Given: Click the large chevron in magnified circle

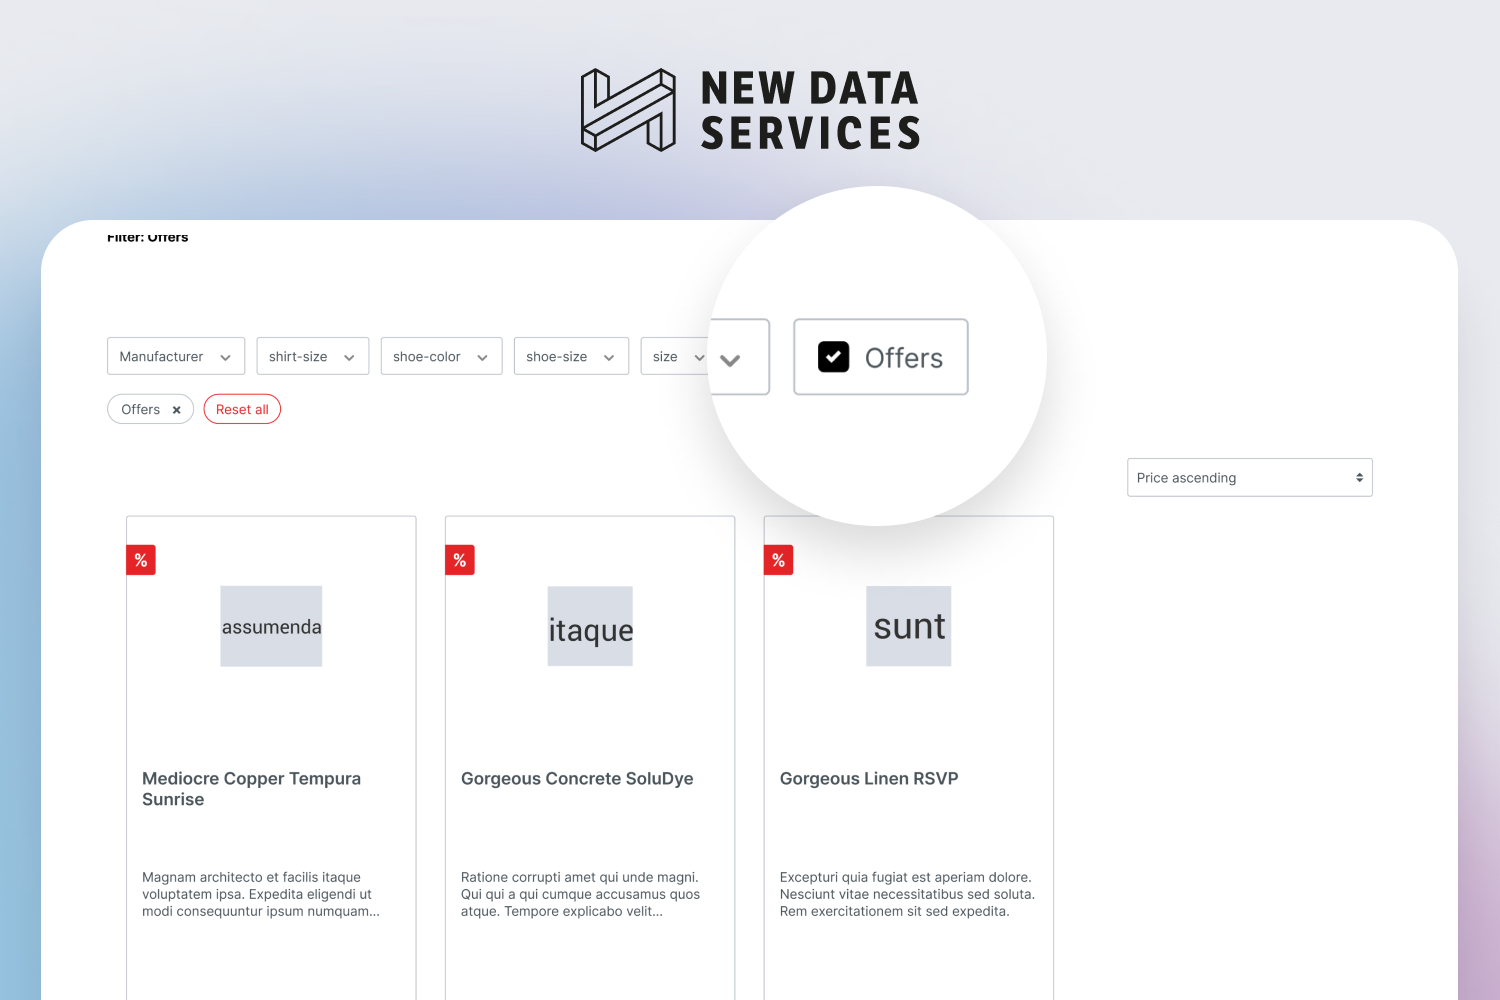Looking at the screenshot, I should [x=730, y=360].
